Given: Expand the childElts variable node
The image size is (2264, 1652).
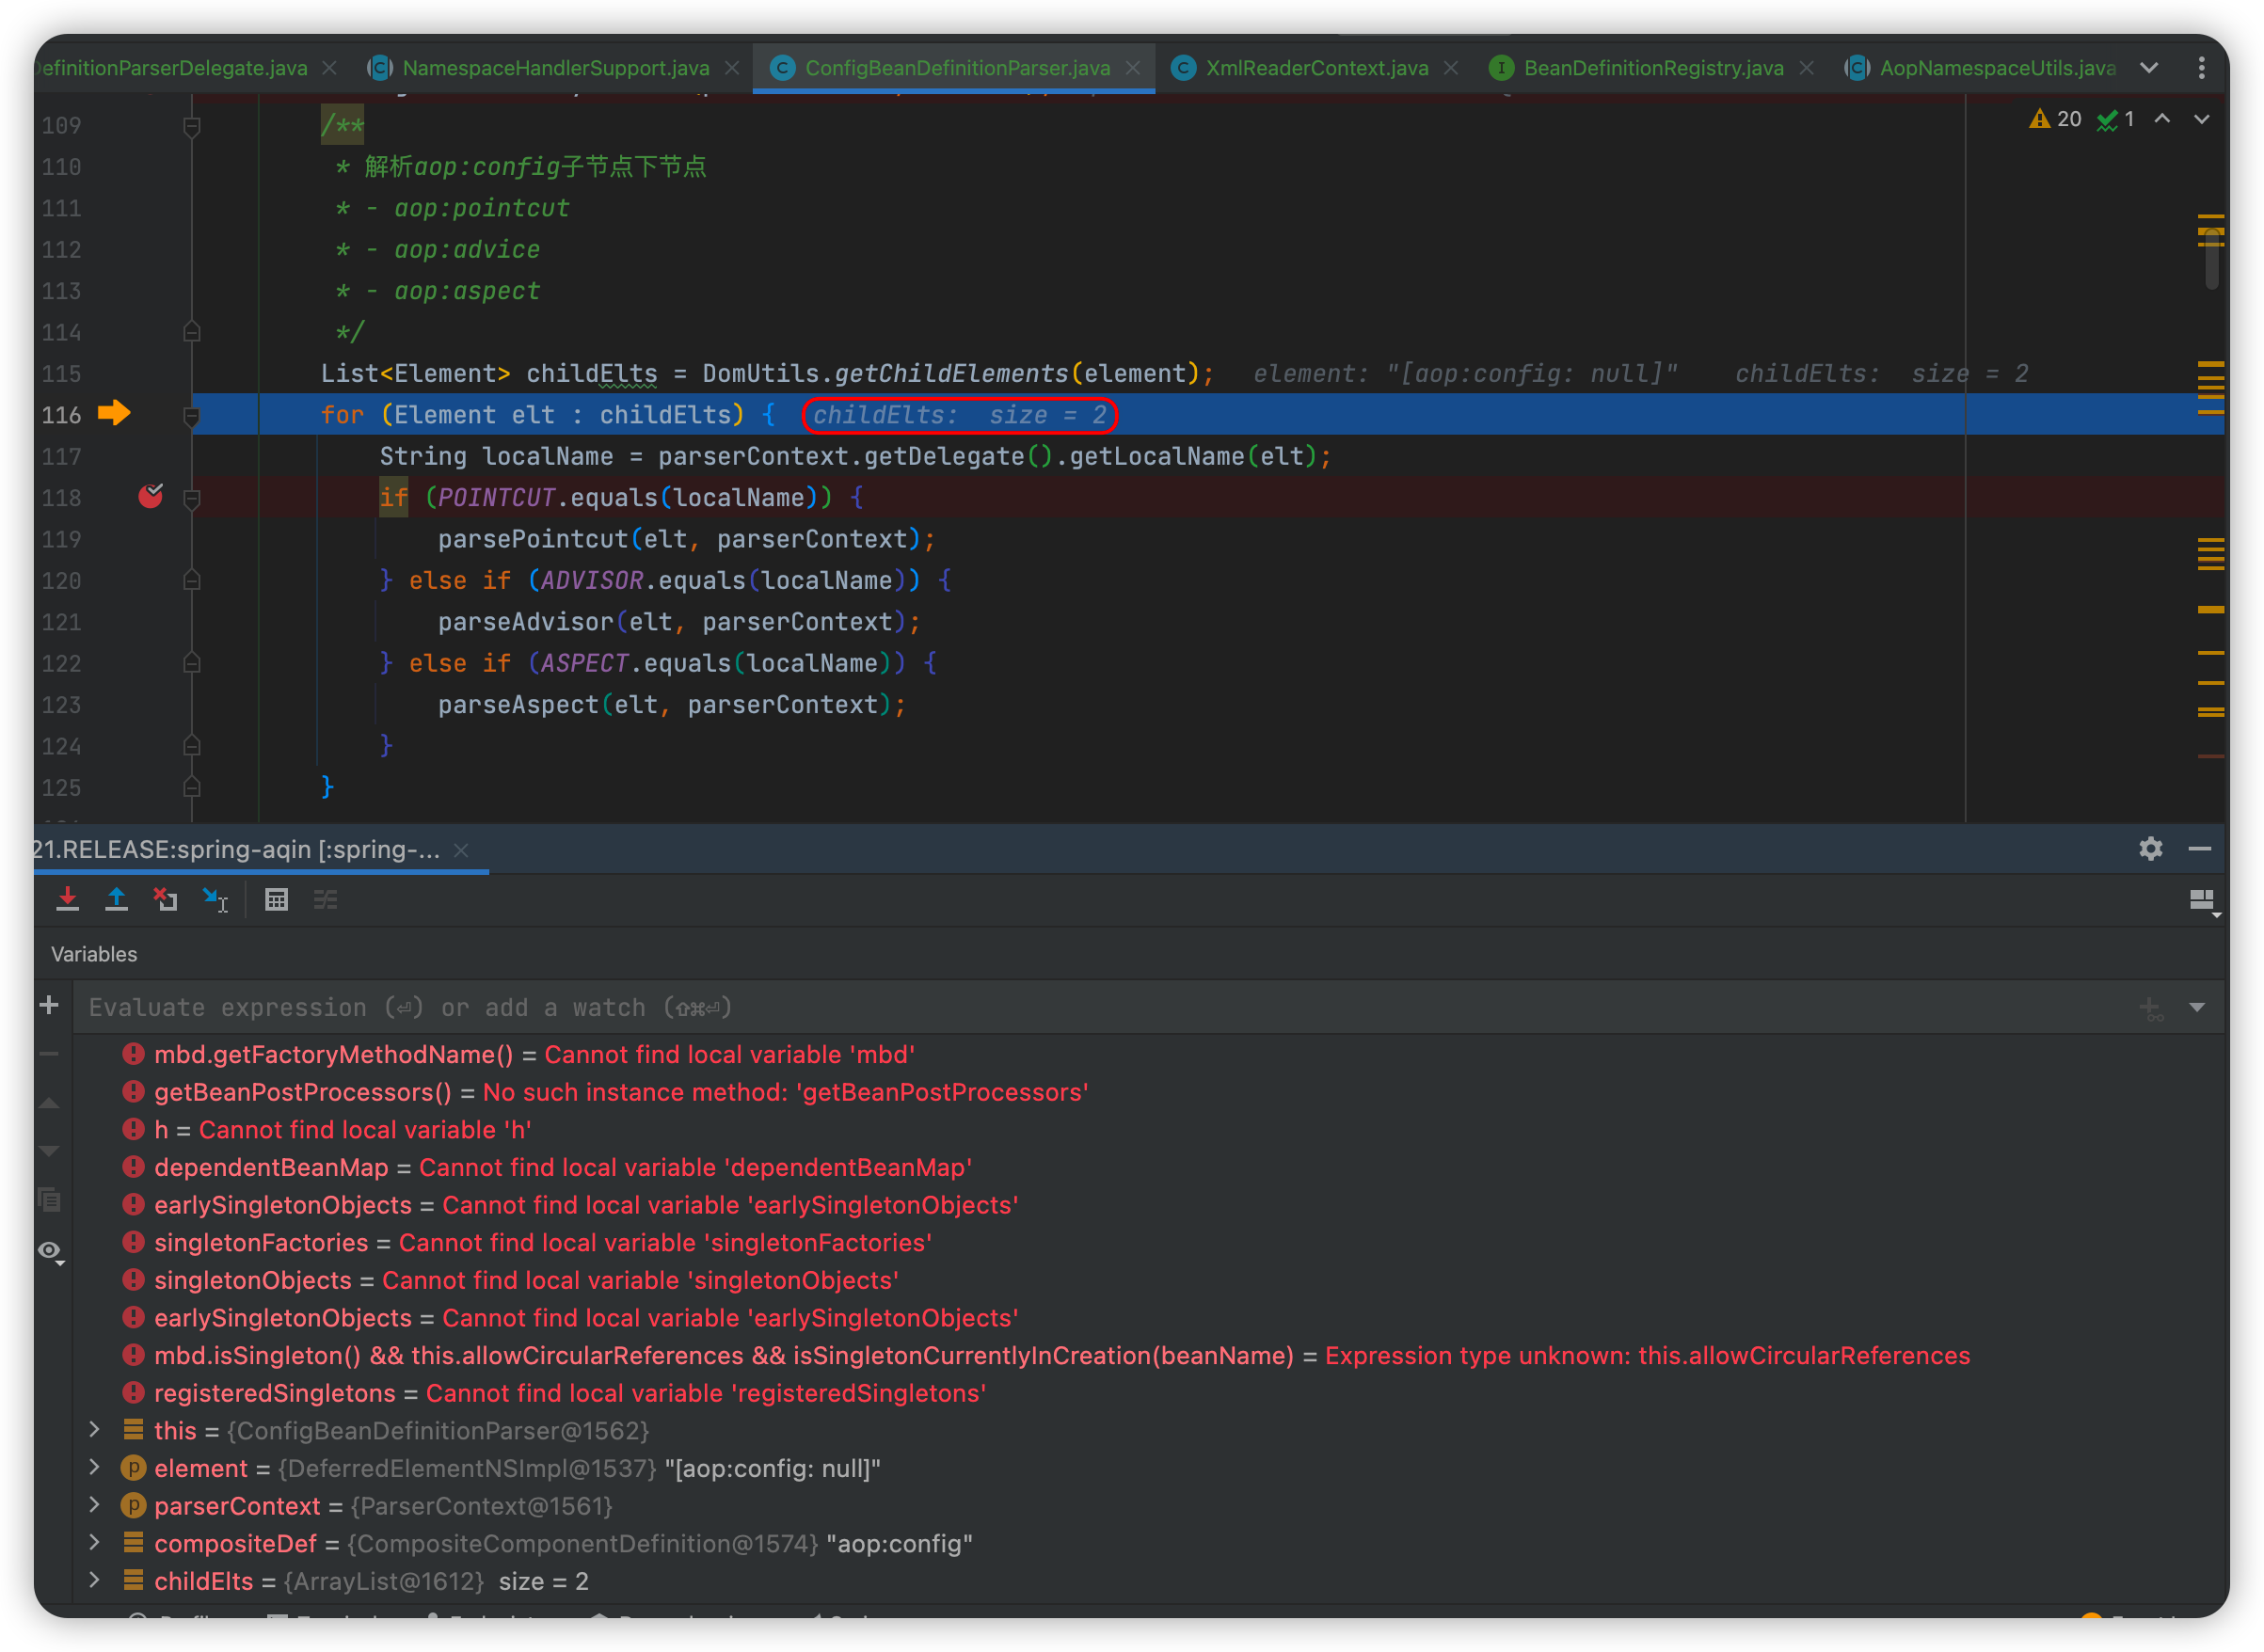Looking at the screenshot, I should [x=94, y=1580].
